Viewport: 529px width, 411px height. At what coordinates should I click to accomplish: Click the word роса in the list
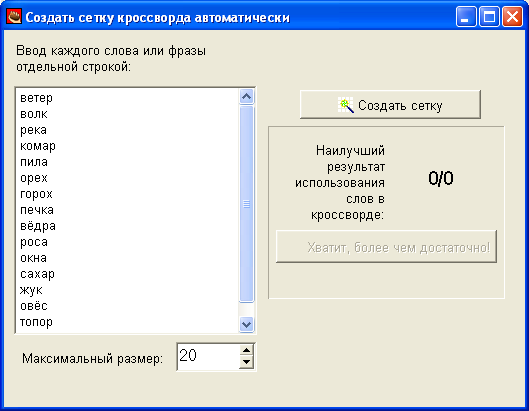(34, 242)
